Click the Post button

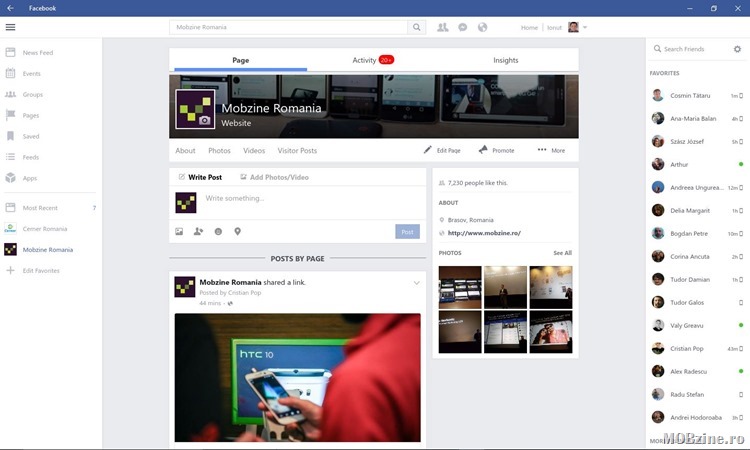[408, 232]
